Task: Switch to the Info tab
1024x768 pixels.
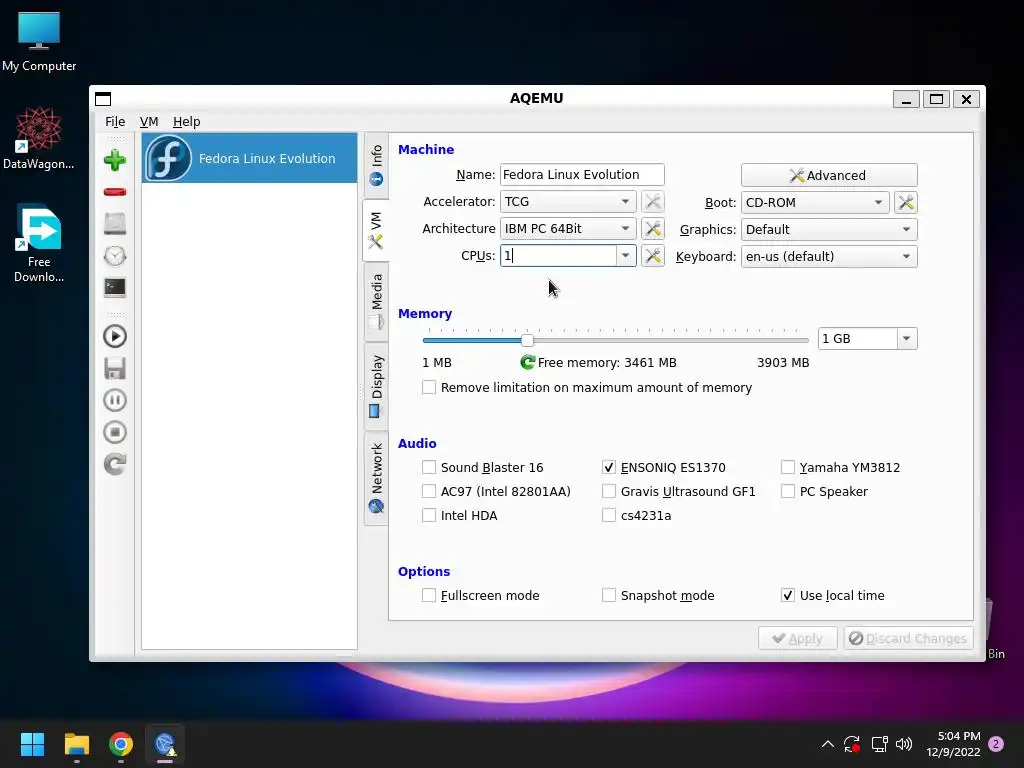Action: tap(376, 165)
